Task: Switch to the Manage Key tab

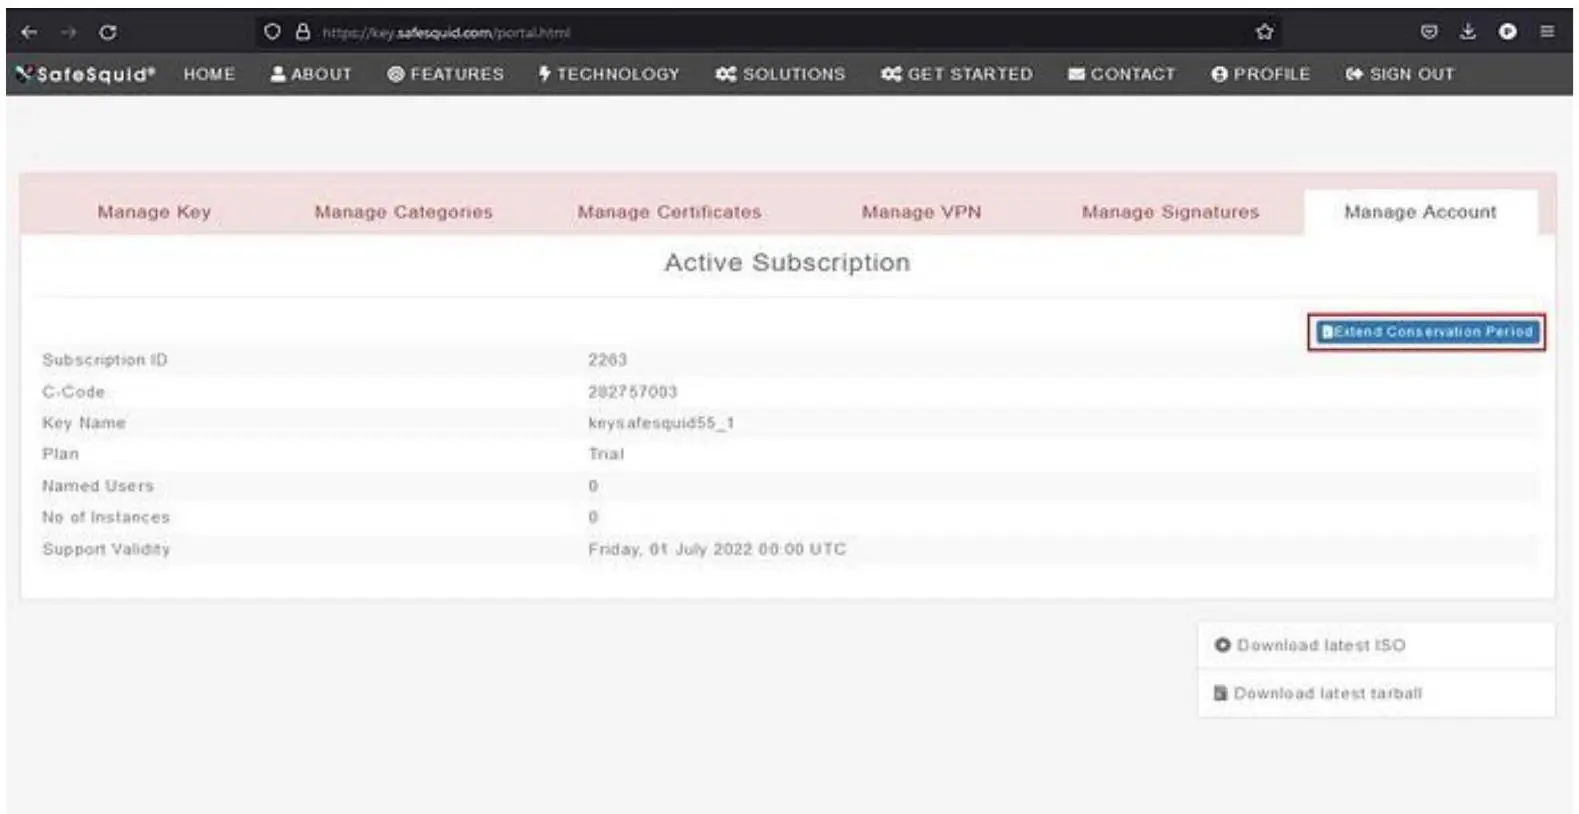Action: pyautogui.click(x=154, y=212)
